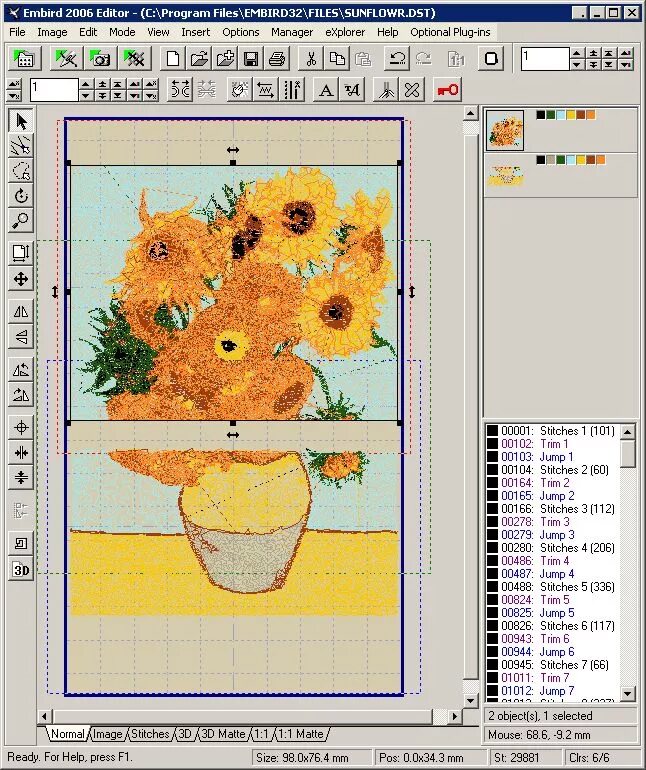Click the green swatch of first object
This screenshot has width=646, height=770.
551,115
